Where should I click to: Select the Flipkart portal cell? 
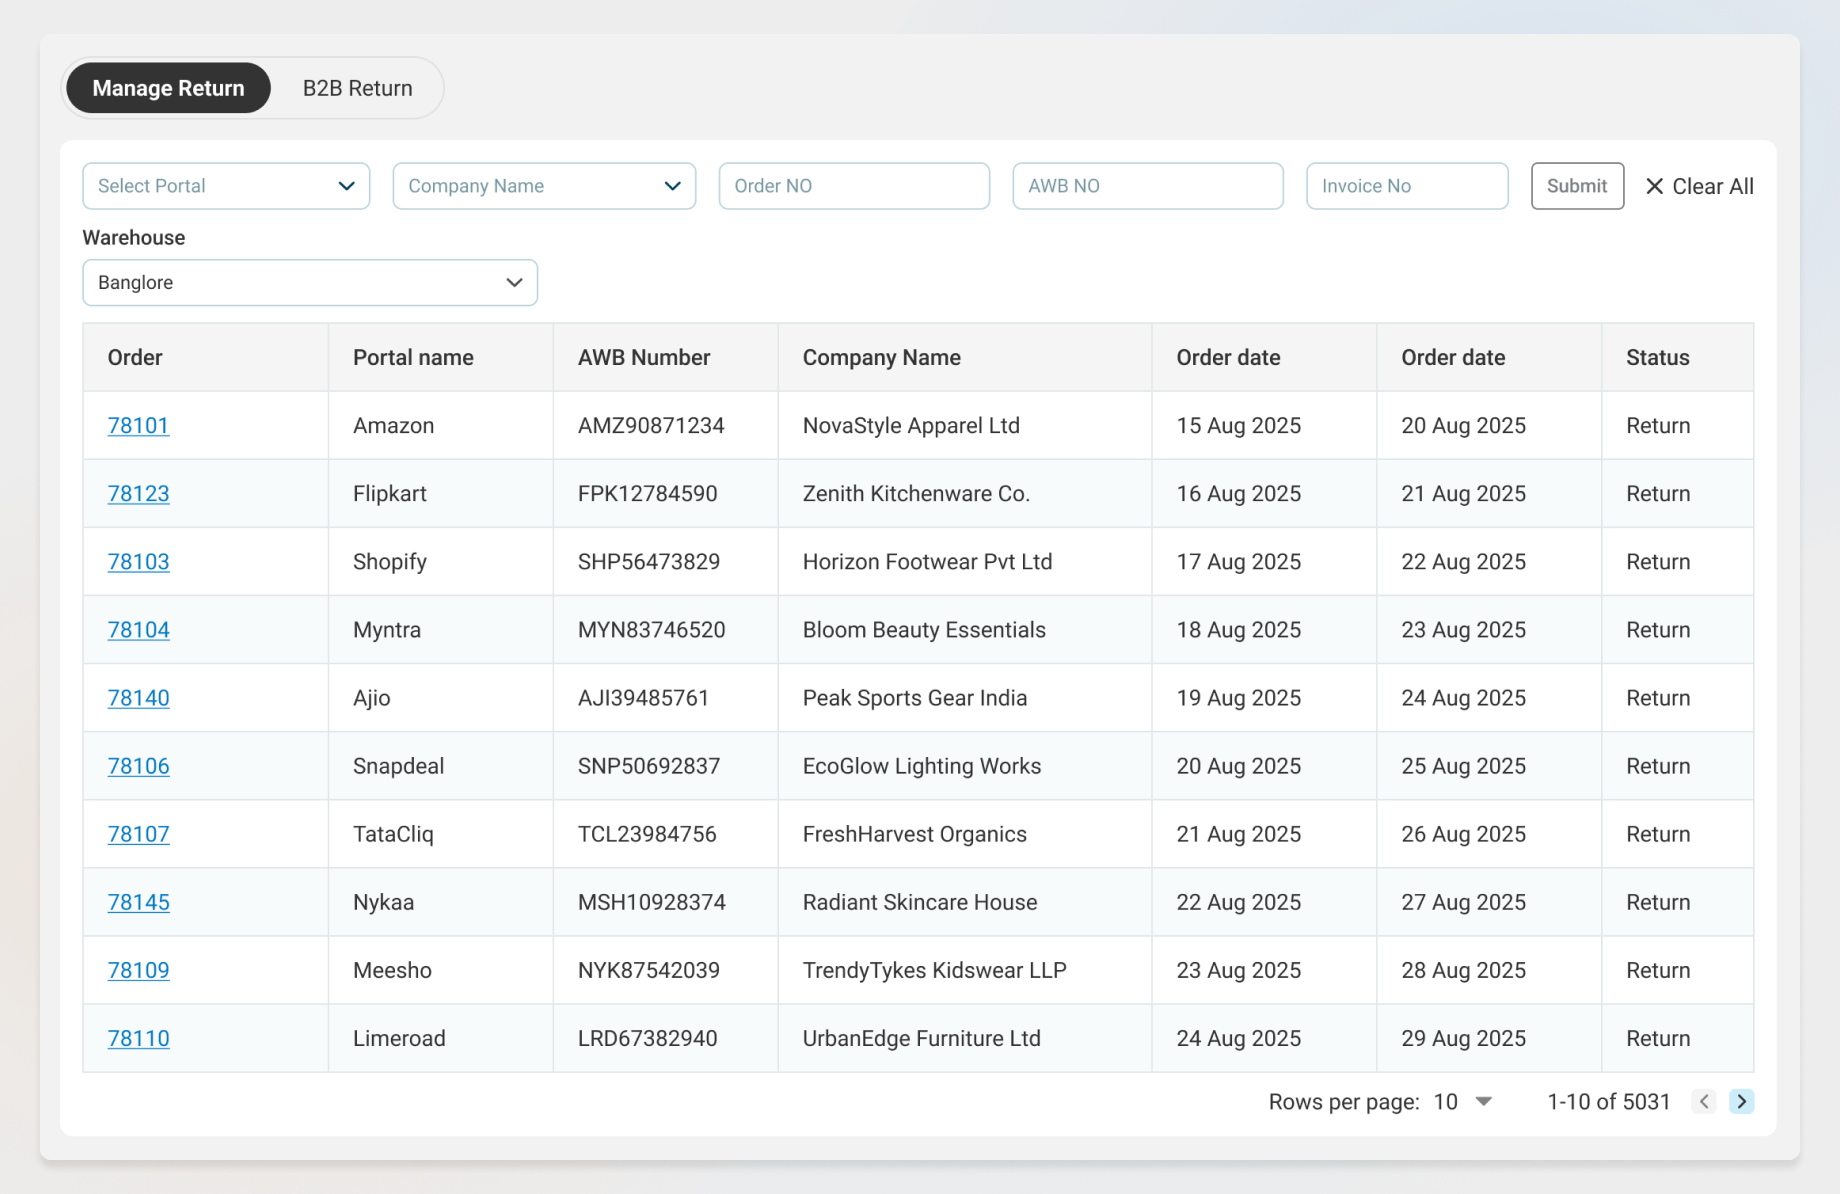pyautogui.click(x=441, y=494)
